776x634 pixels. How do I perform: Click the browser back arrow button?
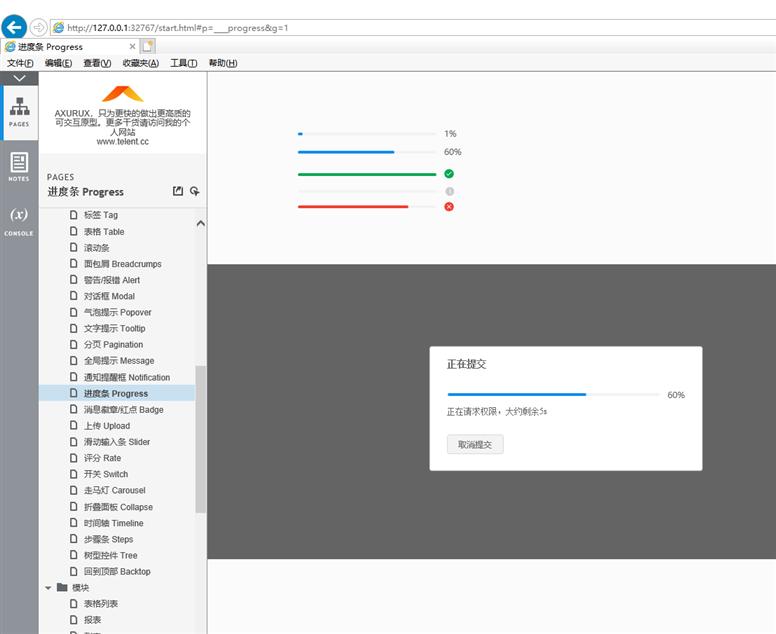click(x=14, y=27)
